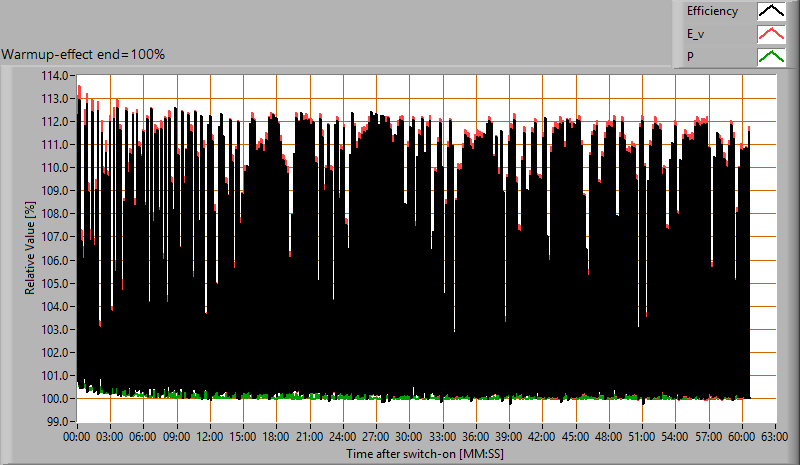The image size is (800, 465).
Task: Click the 114.0 maximum Y-axis value
Action: tap(54, 75)
